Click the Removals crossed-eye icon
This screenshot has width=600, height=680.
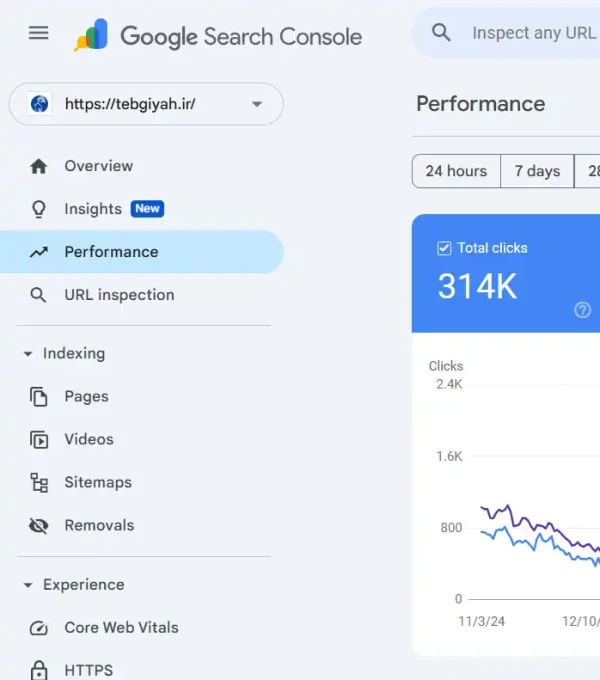coord(39,525)
